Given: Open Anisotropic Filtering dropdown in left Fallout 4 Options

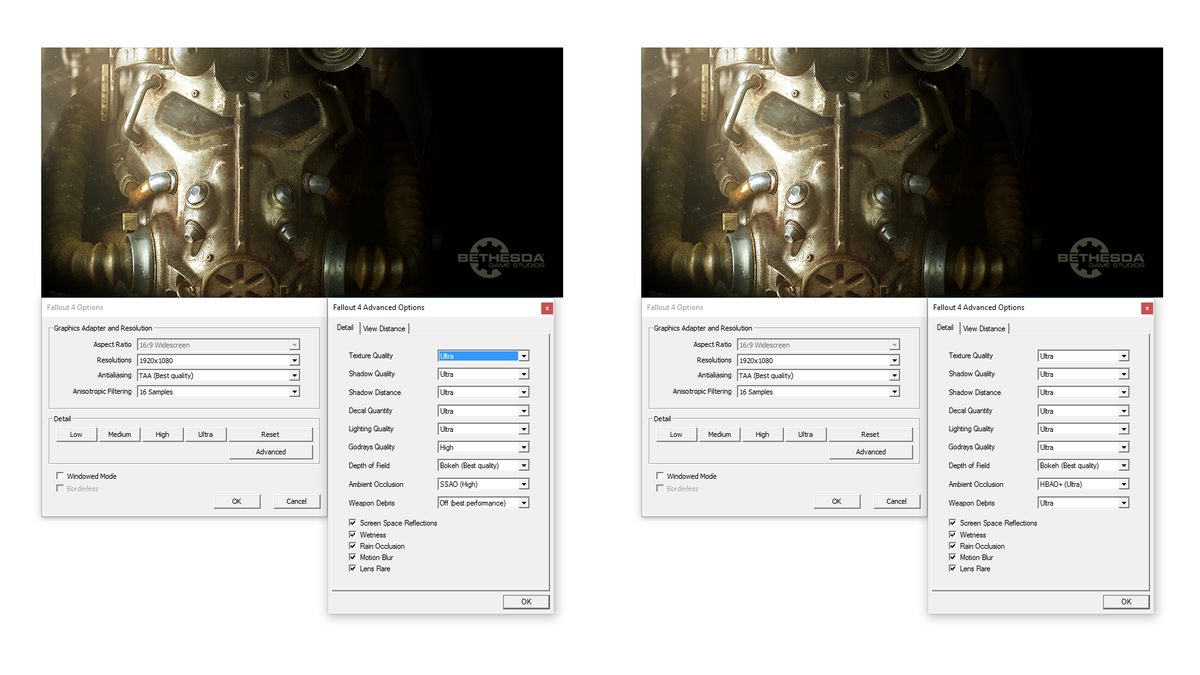Looking at the screenshot, I should point(218,392).
